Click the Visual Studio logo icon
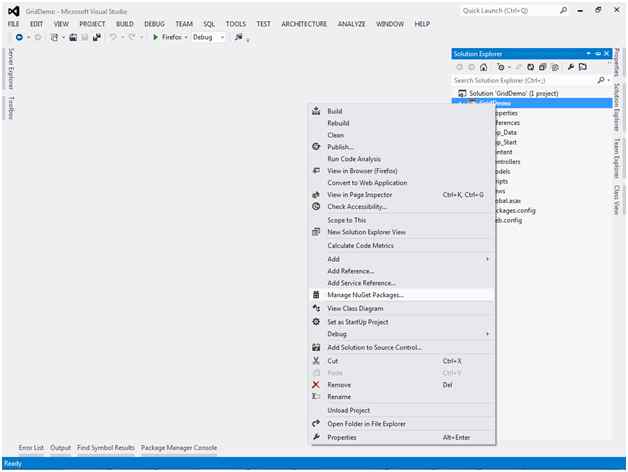This screenshot has height=472, width=628. pyautogui.click(x=14, y=11)
